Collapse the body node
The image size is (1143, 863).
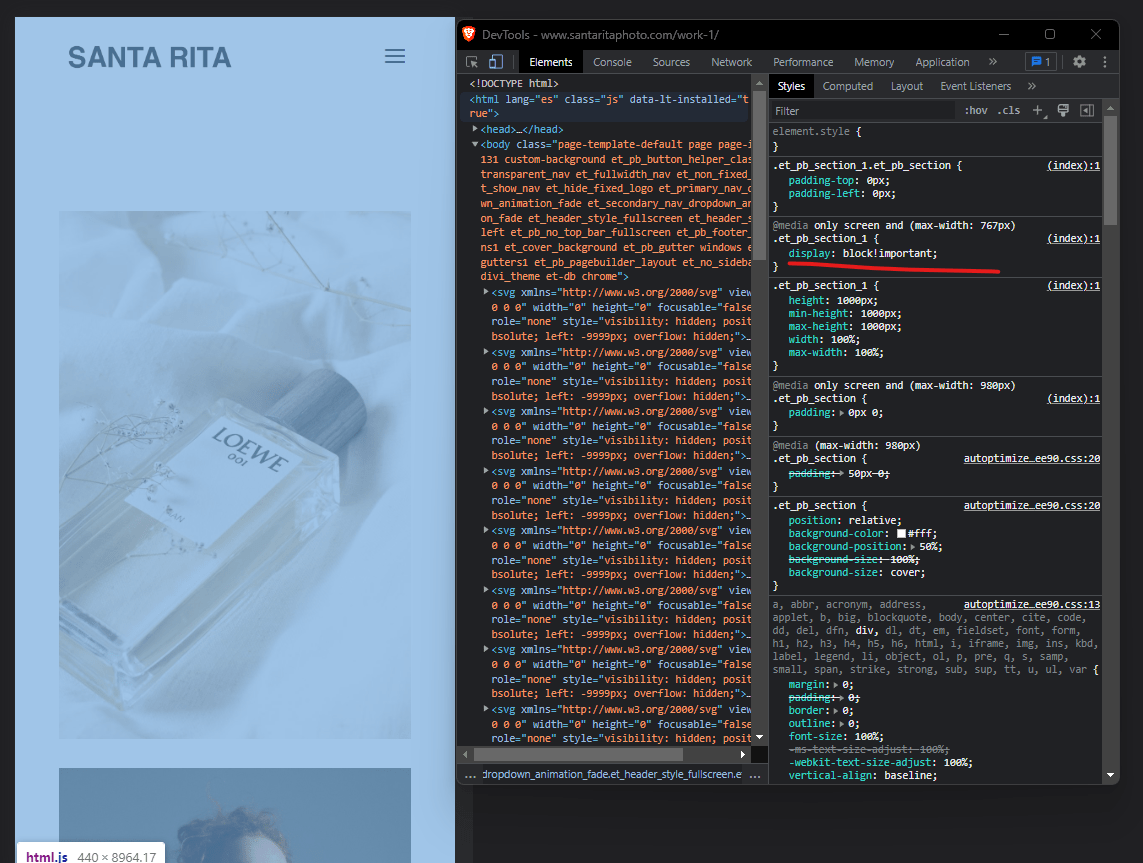click(x=475, y=144)
